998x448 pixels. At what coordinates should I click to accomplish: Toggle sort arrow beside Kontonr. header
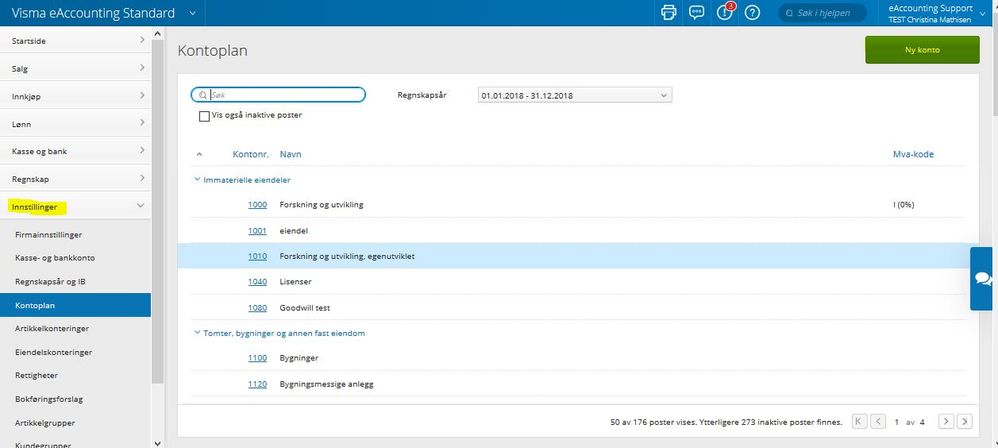click(199, 155)
